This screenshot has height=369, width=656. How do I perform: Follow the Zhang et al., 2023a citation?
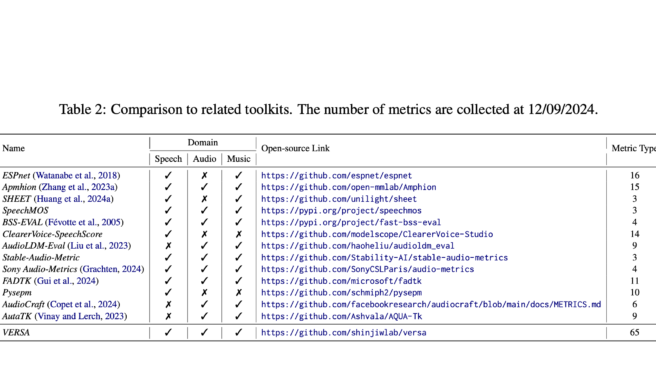[x=78, y=187]
